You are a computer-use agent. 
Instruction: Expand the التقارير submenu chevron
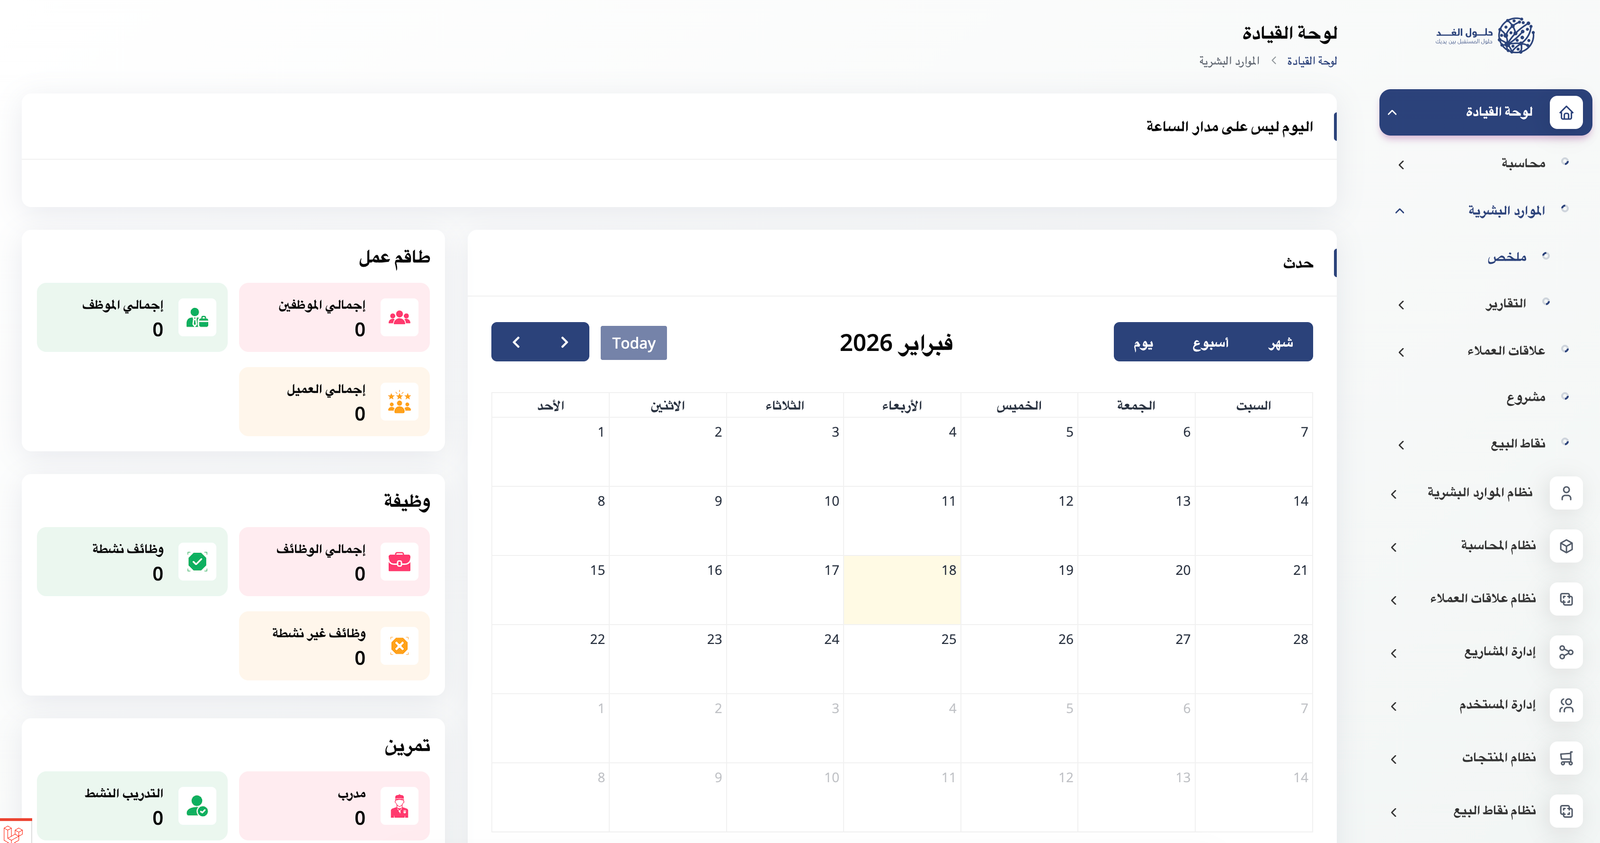[1401, 305]
